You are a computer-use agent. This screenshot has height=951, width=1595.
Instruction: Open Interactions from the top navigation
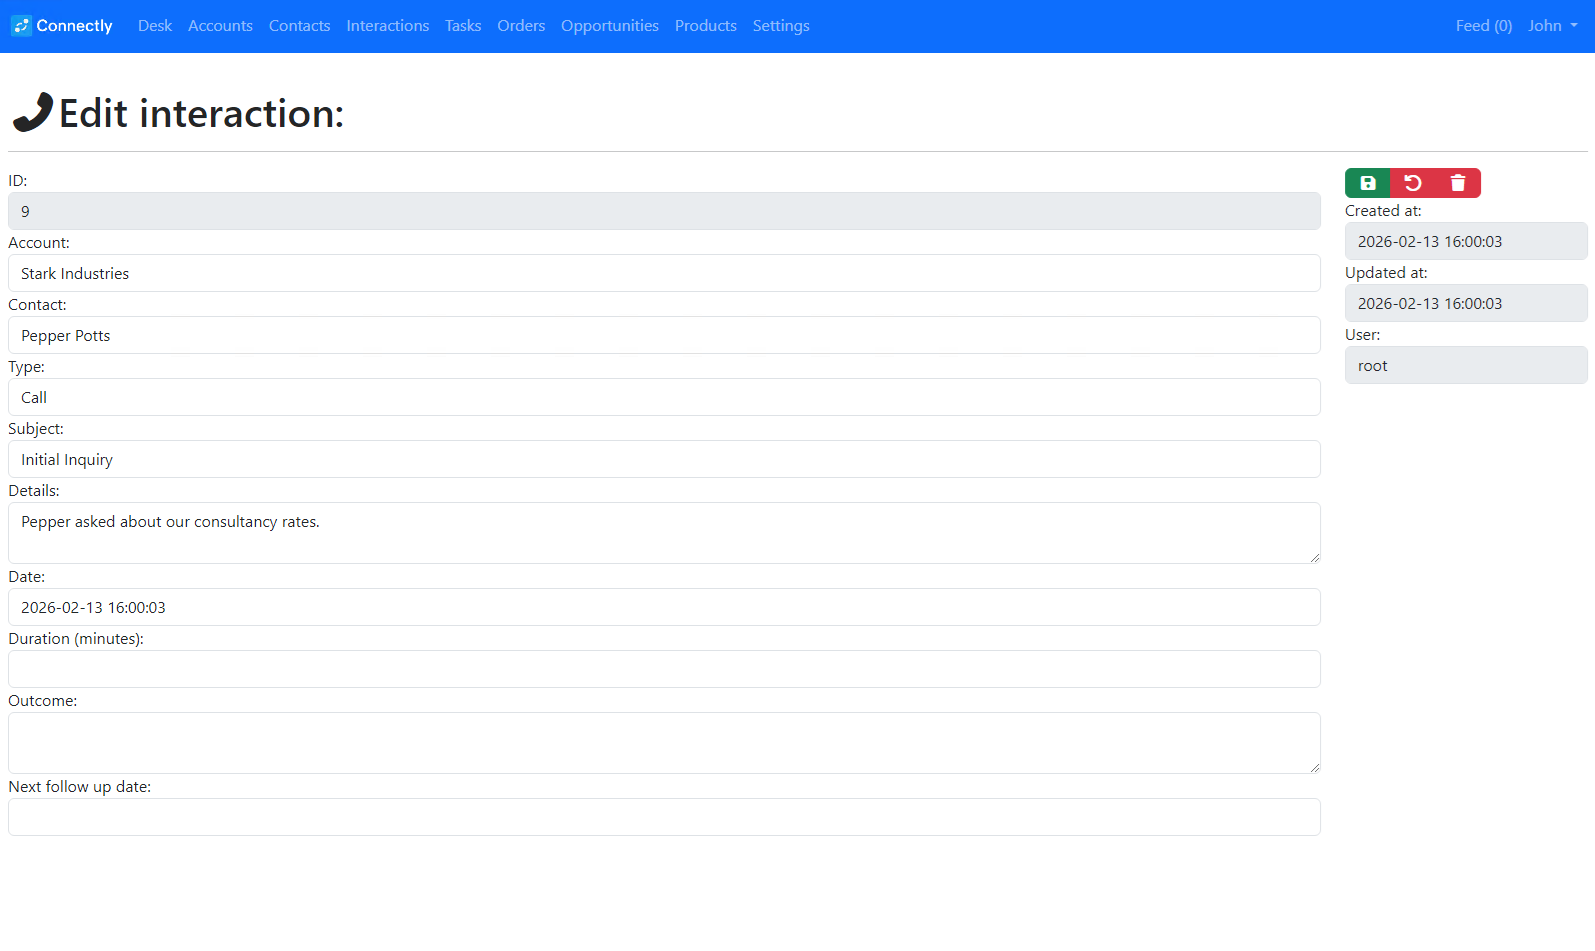click(x=387, y=26)
